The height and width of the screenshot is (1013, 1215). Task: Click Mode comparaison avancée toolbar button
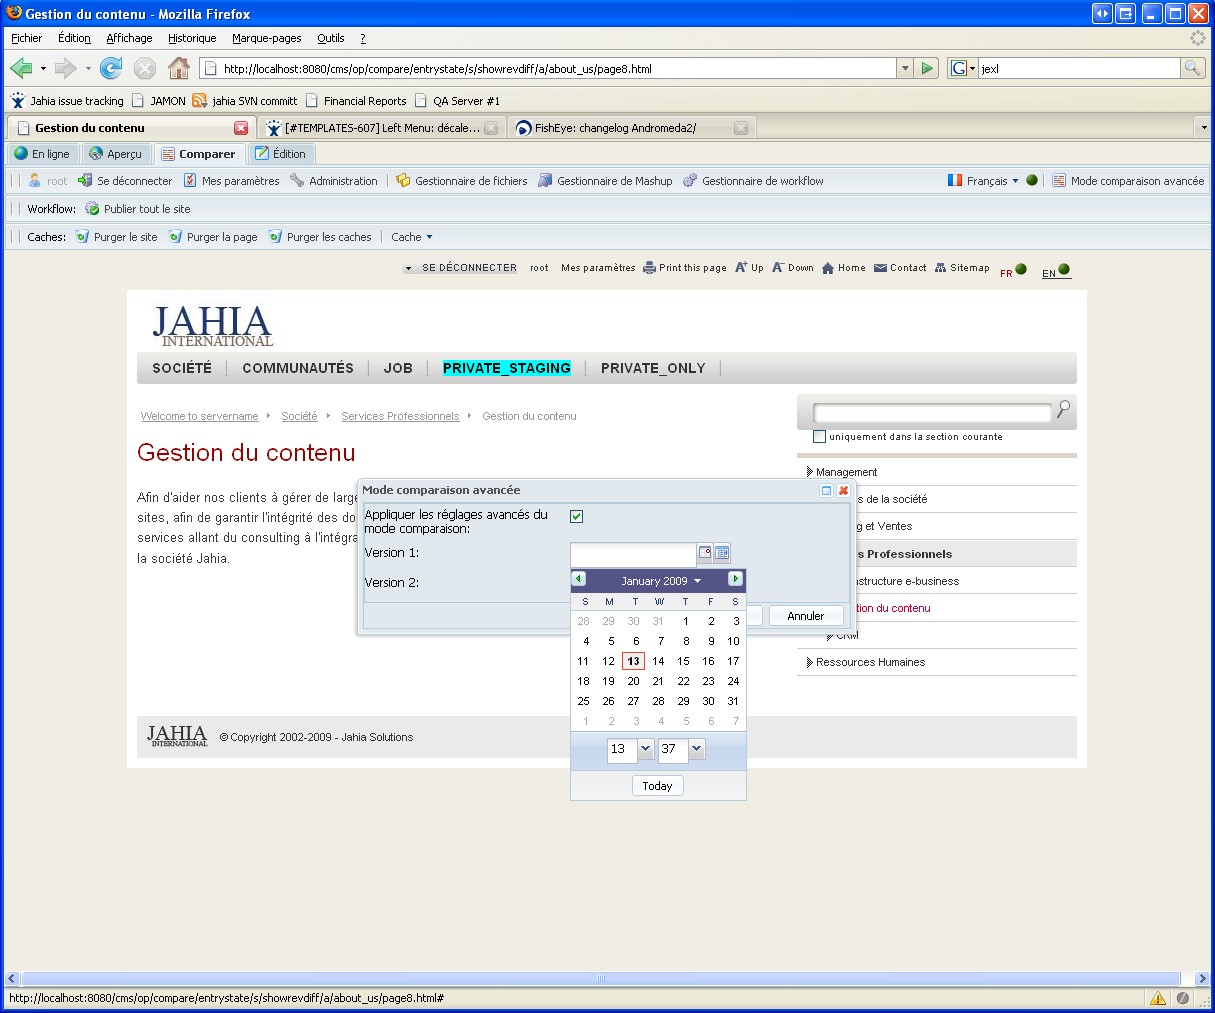click(1128, 181)
